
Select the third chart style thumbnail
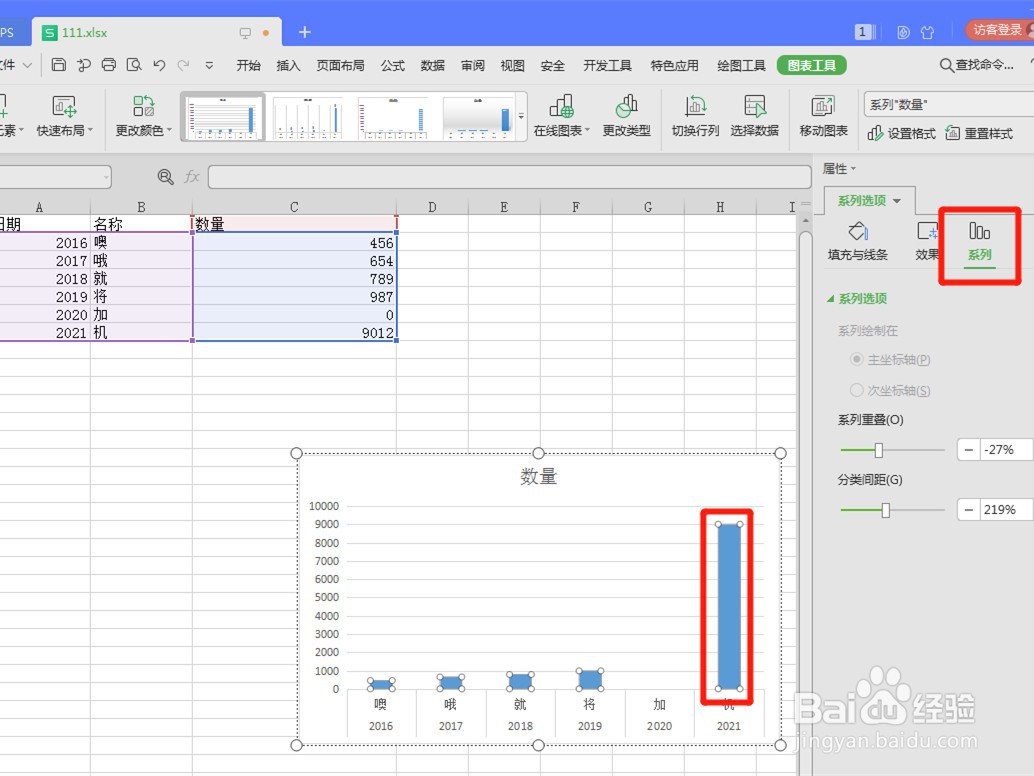point(394,117)
